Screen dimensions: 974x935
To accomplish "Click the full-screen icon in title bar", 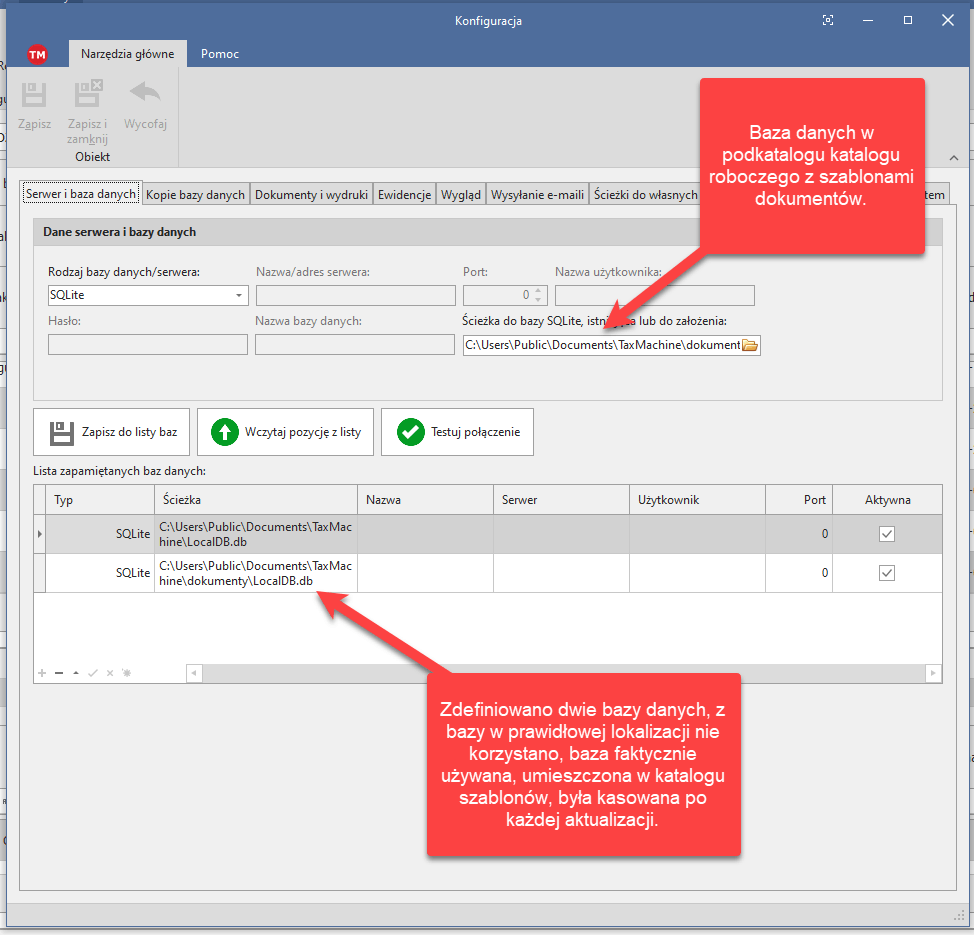I will click(x=827, y=20).
